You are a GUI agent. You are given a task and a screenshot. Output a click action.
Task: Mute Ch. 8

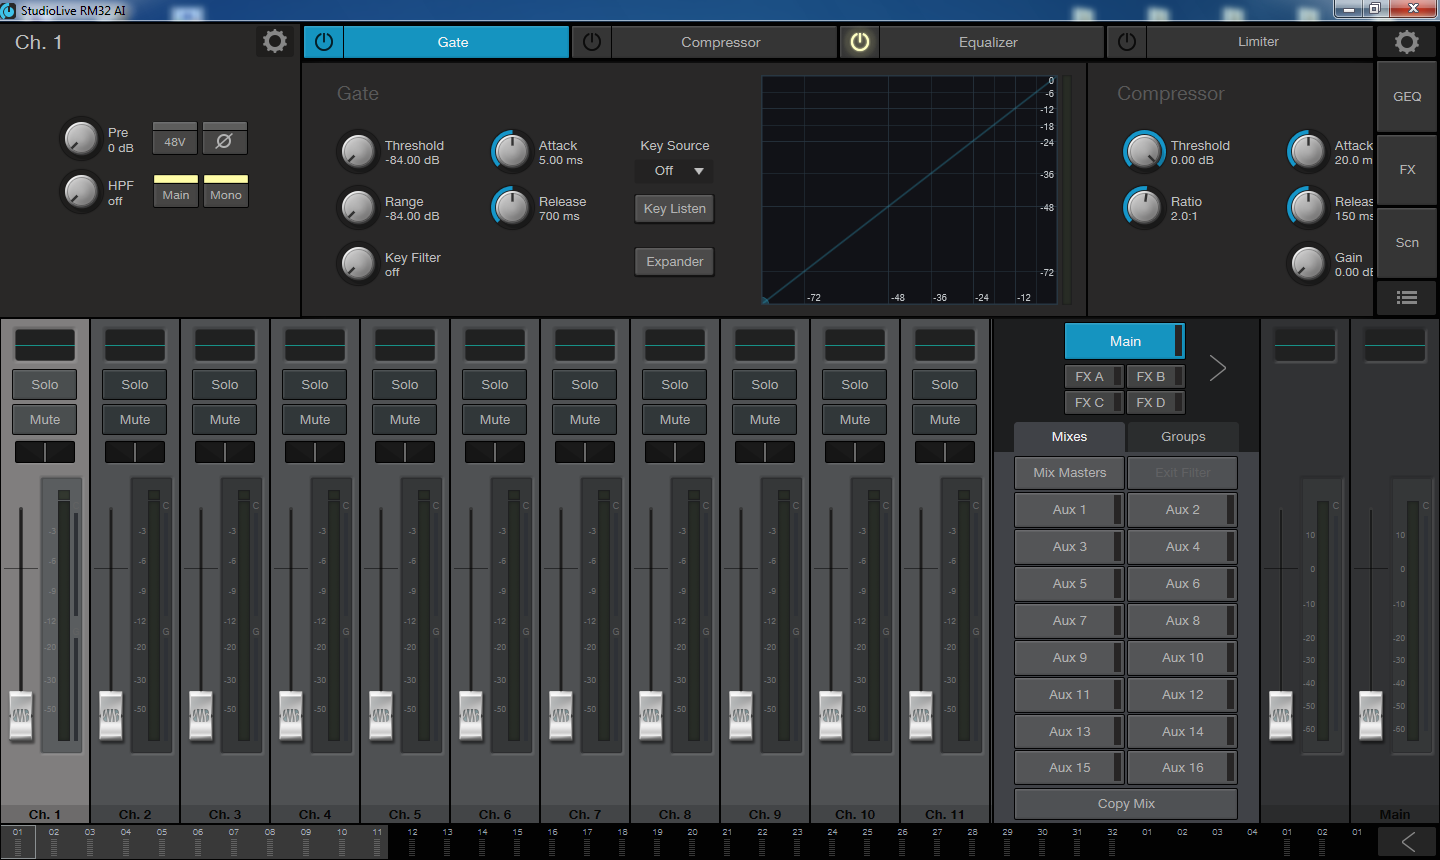tap(675, 419)
